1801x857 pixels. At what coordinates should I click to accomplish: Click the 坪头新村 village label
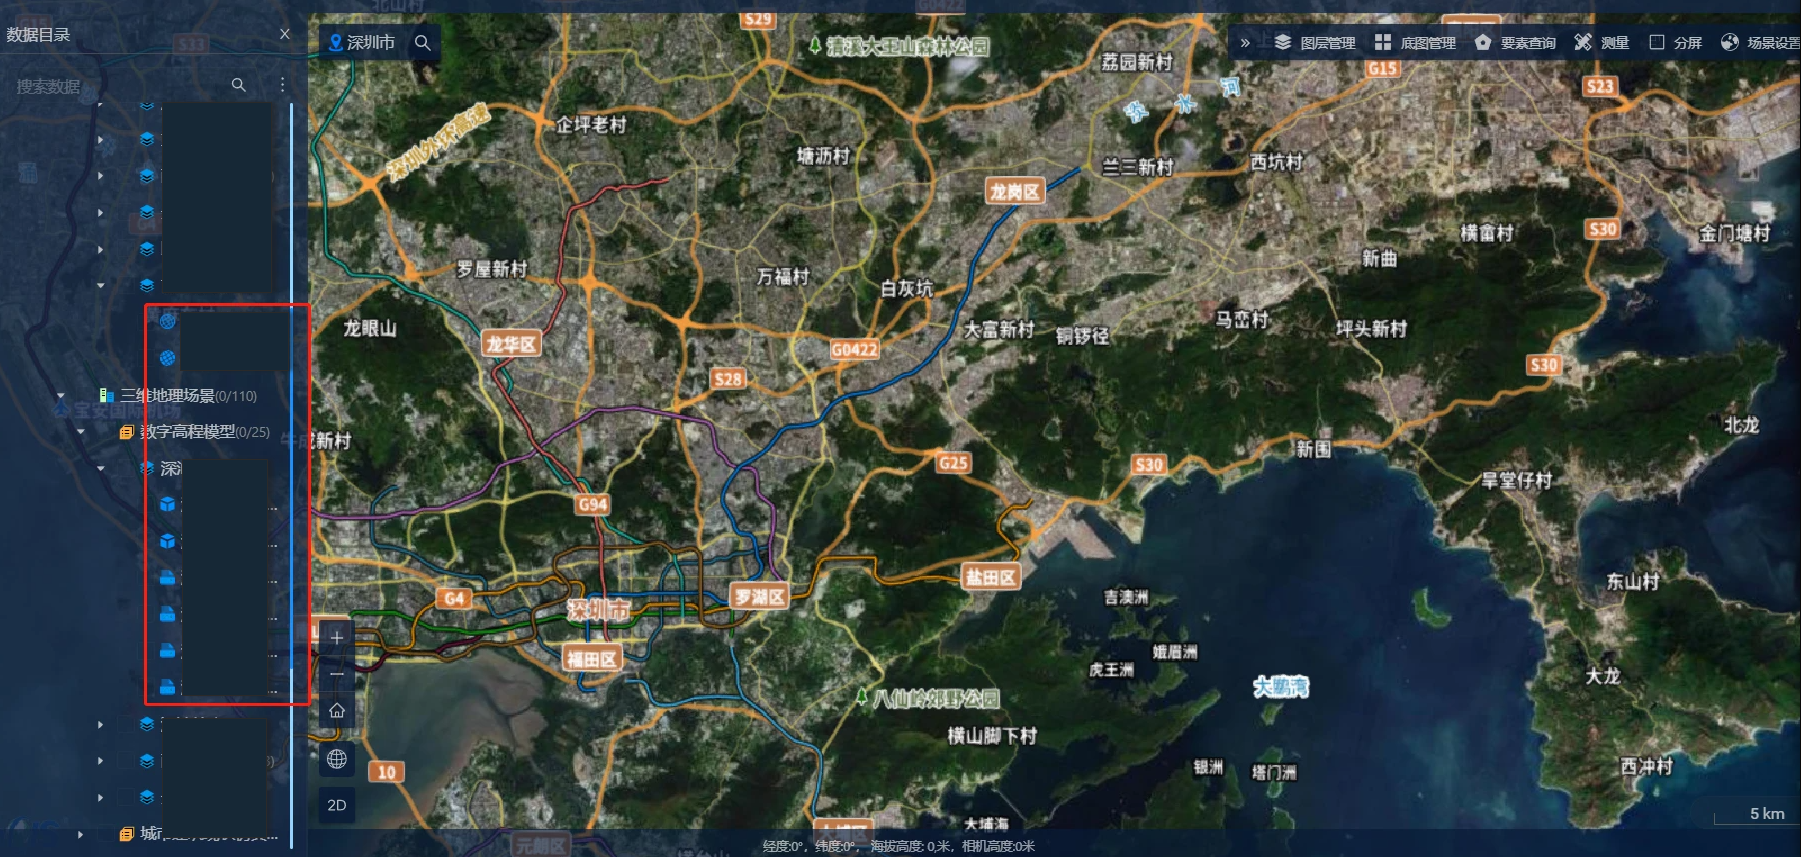[1372, 328]
